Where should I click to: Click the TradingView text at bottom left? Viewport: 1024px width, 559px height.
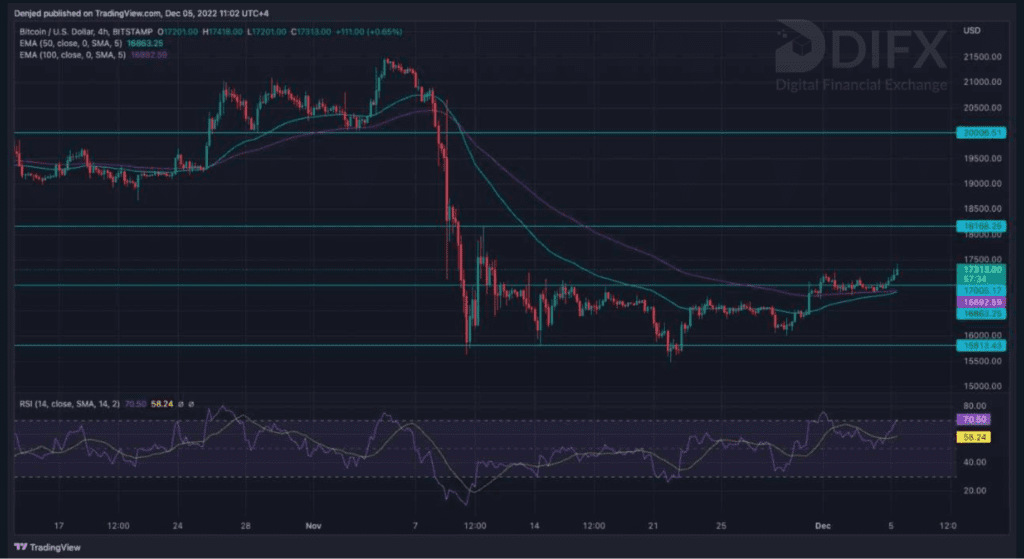tap(59, 547)
